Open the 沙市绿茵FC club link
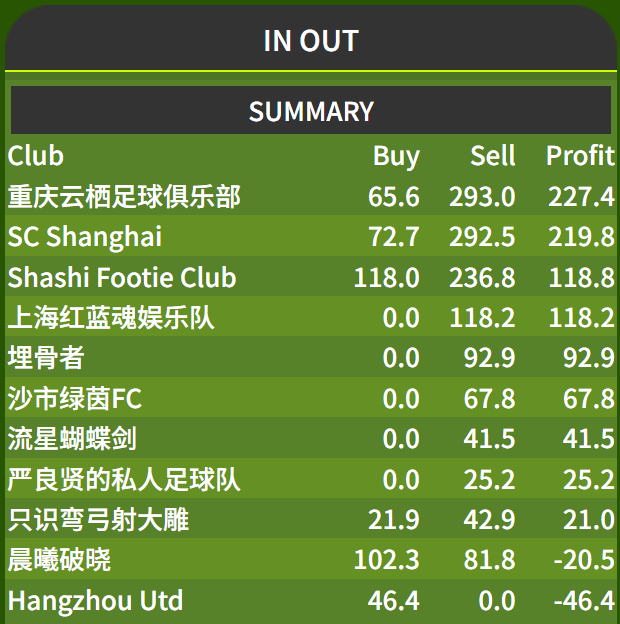 tap(75, 398)
